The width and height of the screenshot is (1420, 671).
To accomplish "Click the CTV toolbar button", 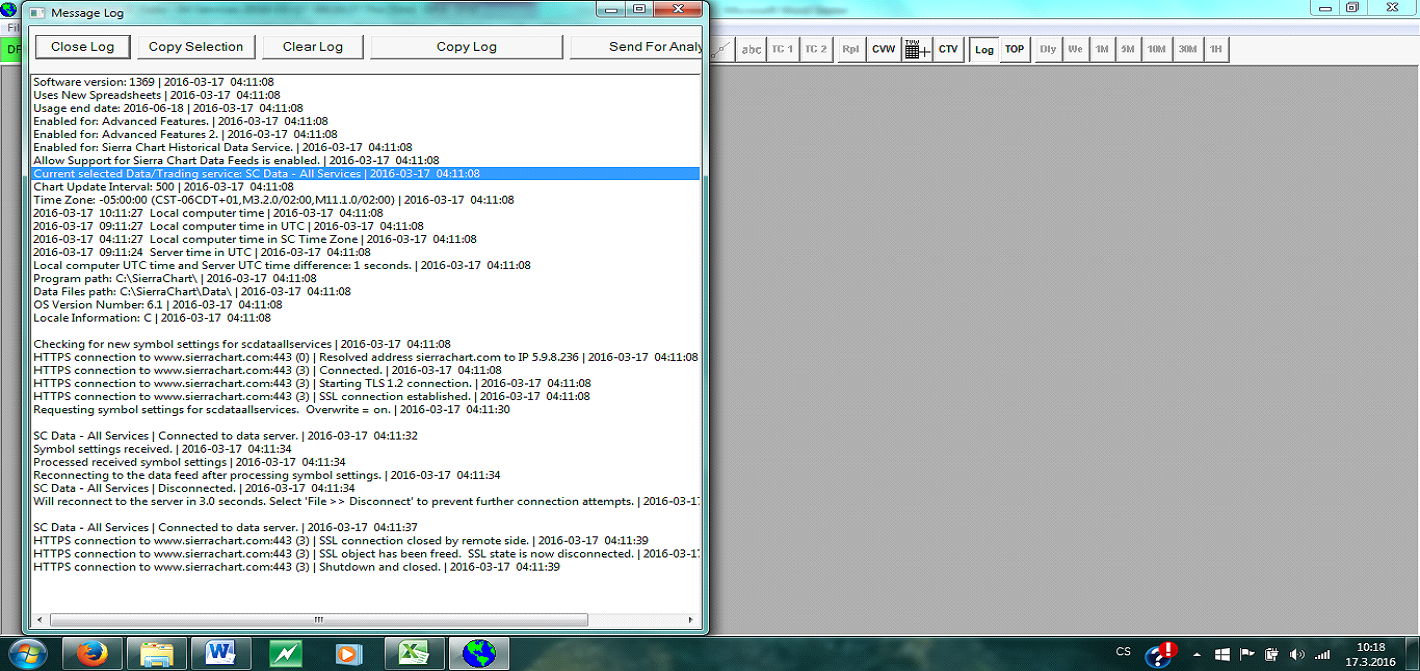I will click(x=948, y=49).
